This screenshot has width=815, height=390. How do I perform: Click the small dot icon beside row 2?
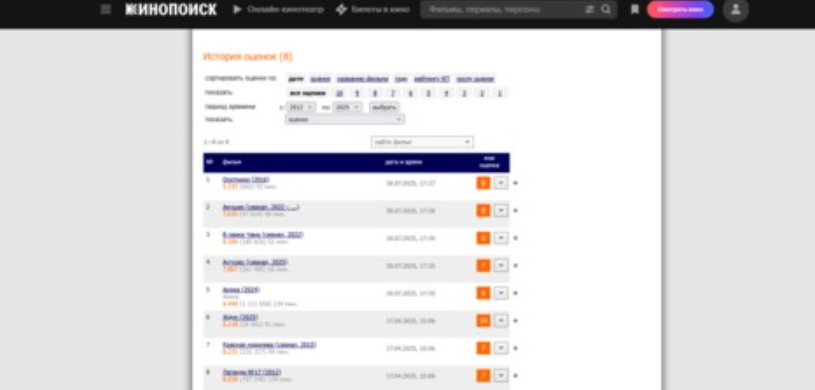[516, 211]
